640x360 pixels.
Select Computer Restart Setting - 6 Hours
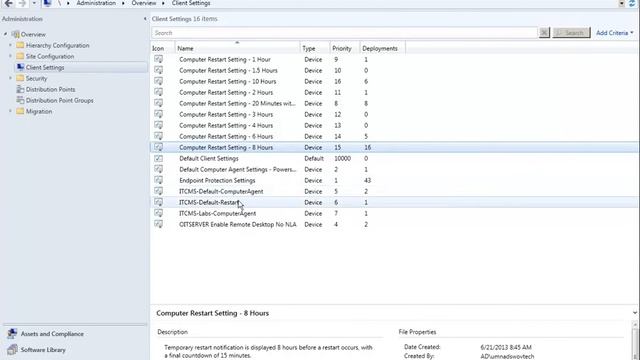click(x=226, y=137)
